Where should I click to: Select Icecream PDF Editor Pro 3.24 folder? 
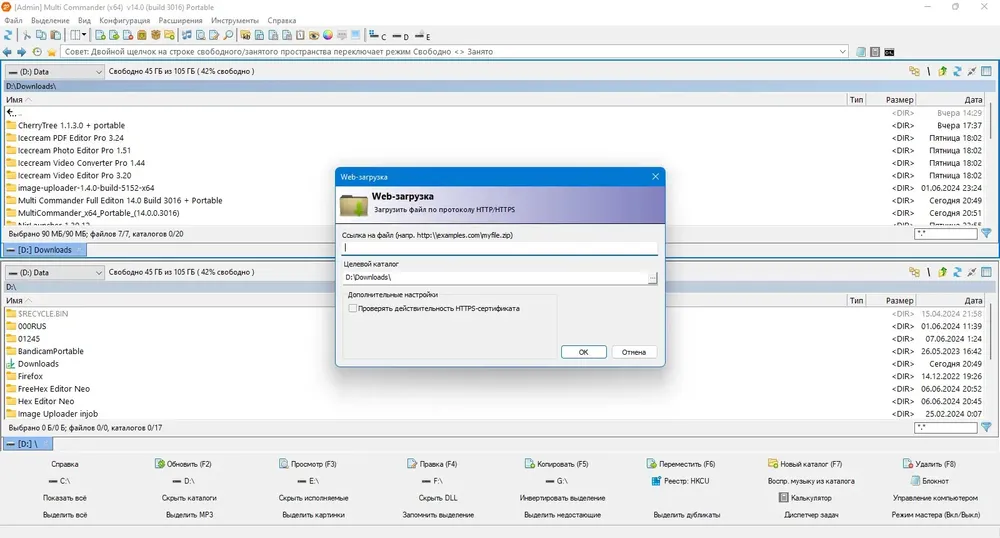click(x=71, y=138)
